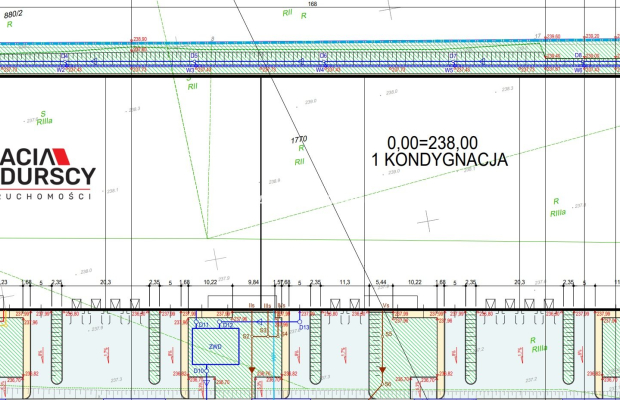Click the green "S RIIIa" land-class label
The height and width of the screenshot is (400, 620).
(x=43, y=118)
